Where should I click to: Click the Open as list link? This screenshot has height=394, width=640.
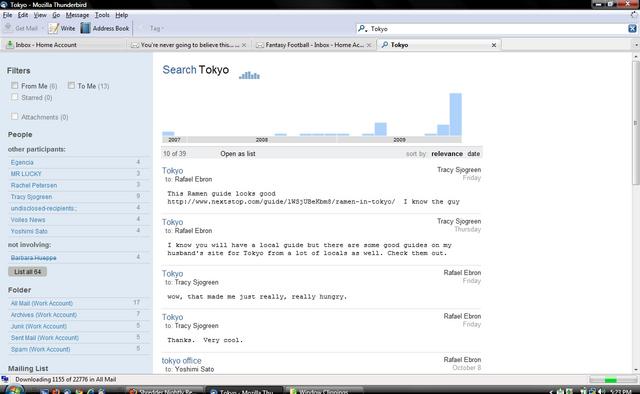click(238, 154)
